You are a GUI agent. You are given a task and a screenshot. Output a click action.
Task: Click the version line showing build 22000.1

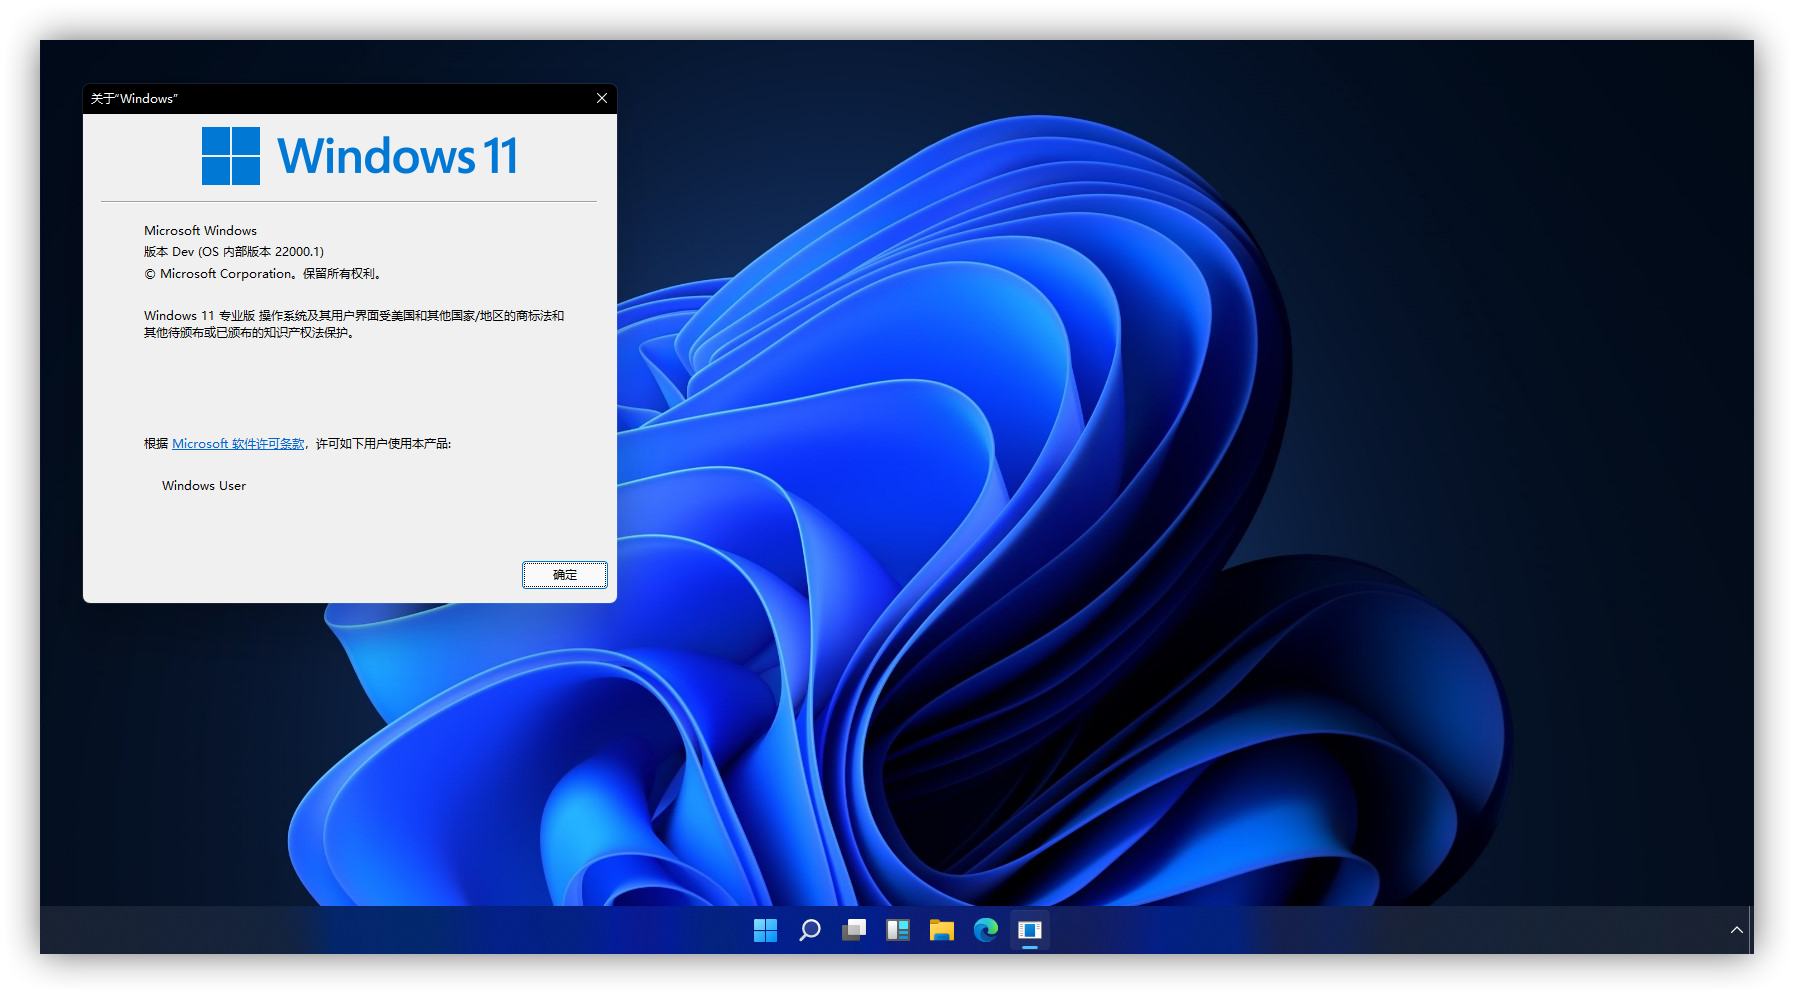coord(234,252)
